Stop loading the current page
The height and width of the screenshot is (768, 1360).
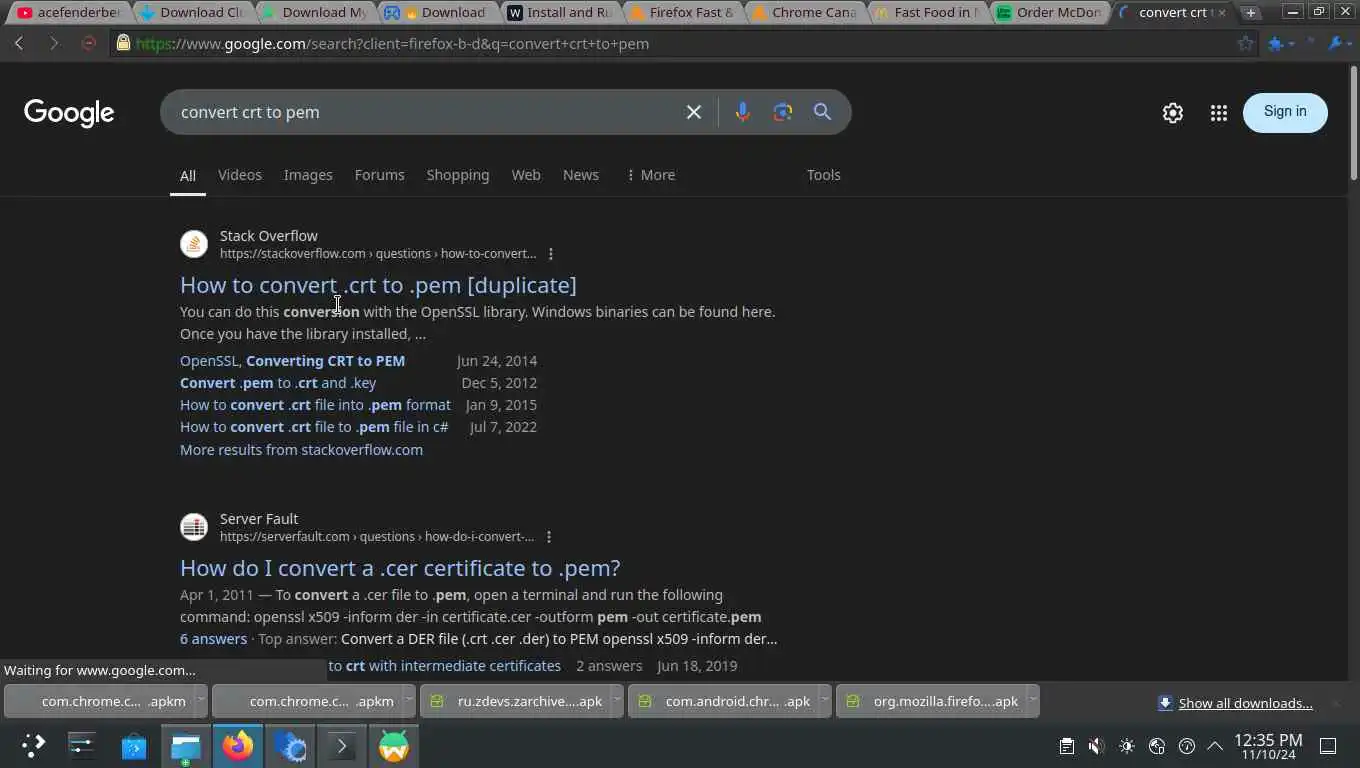[89, 43]
